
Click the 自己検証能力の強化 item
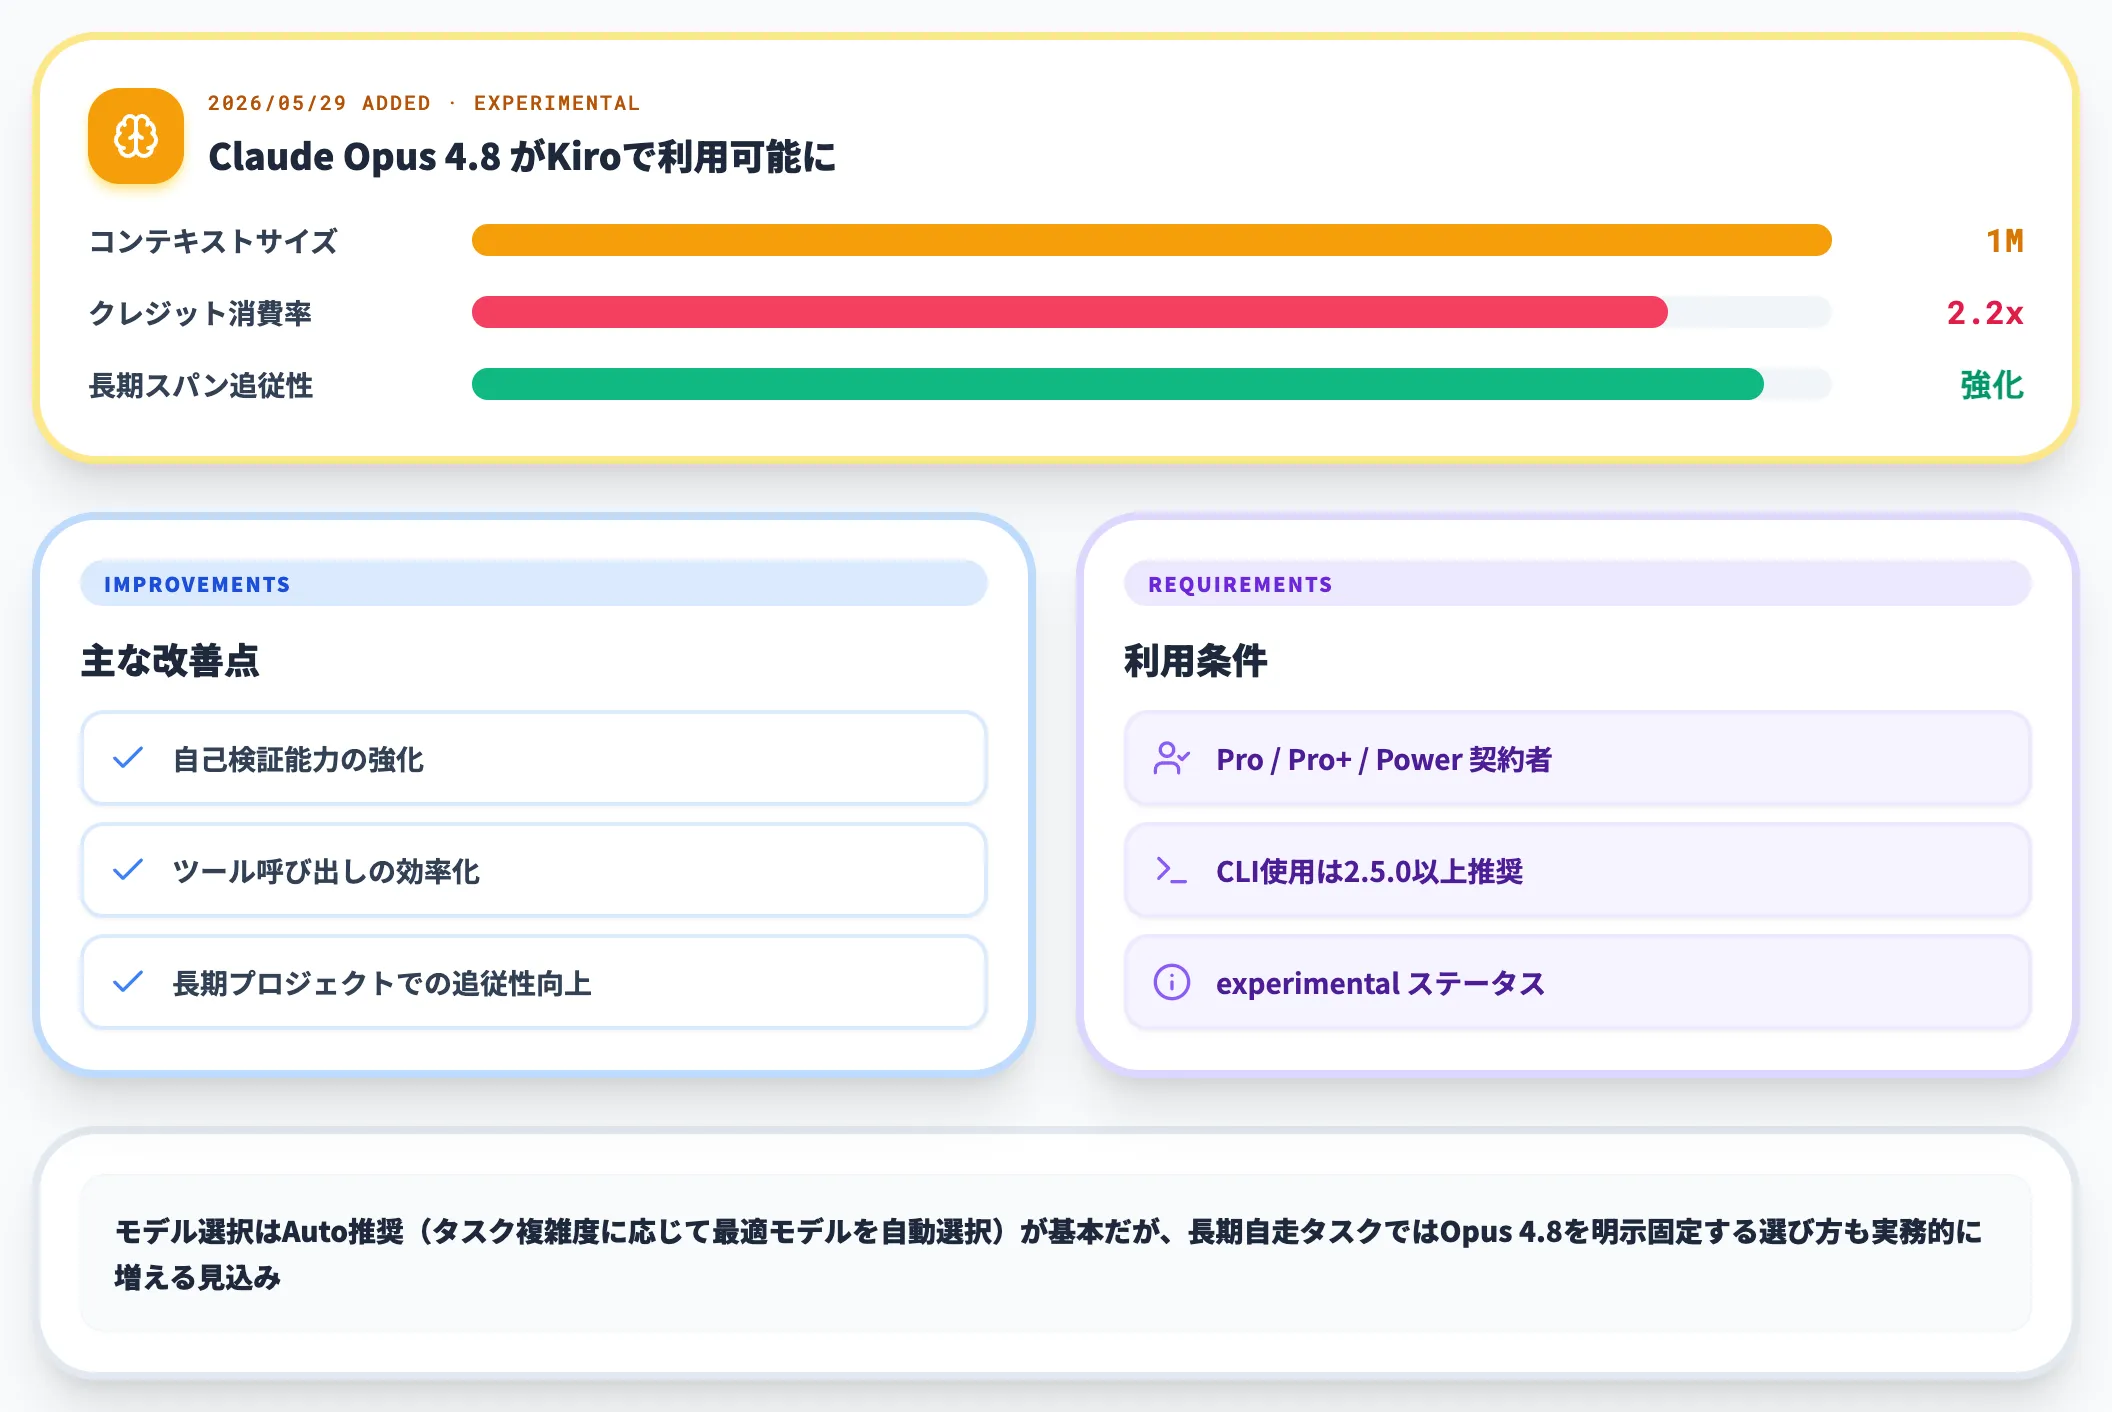coord(534,758)
